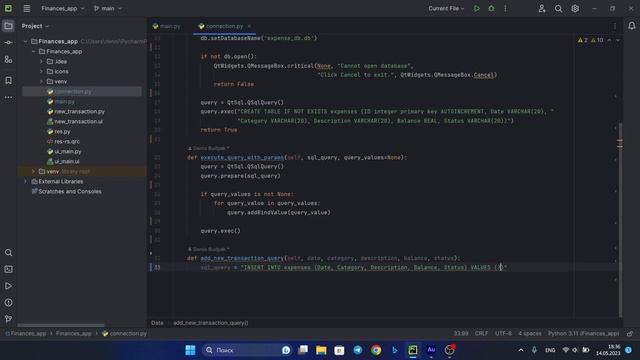Screen dimensions: 640x360
Task: Open the Project view dropdown
Action: (35, 26)
